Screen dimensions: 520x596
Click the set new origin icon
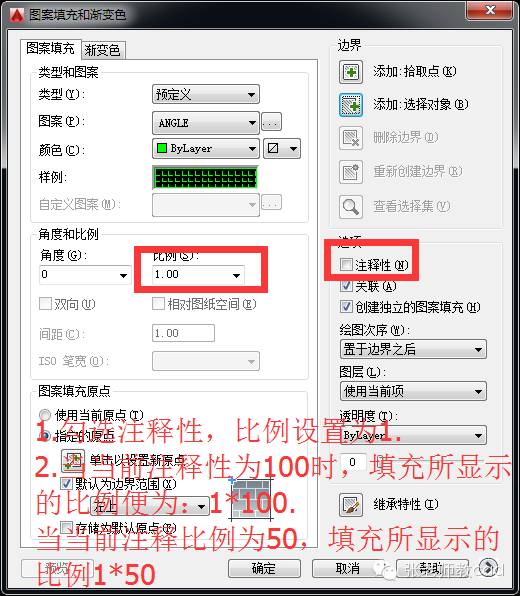point(73,461)
